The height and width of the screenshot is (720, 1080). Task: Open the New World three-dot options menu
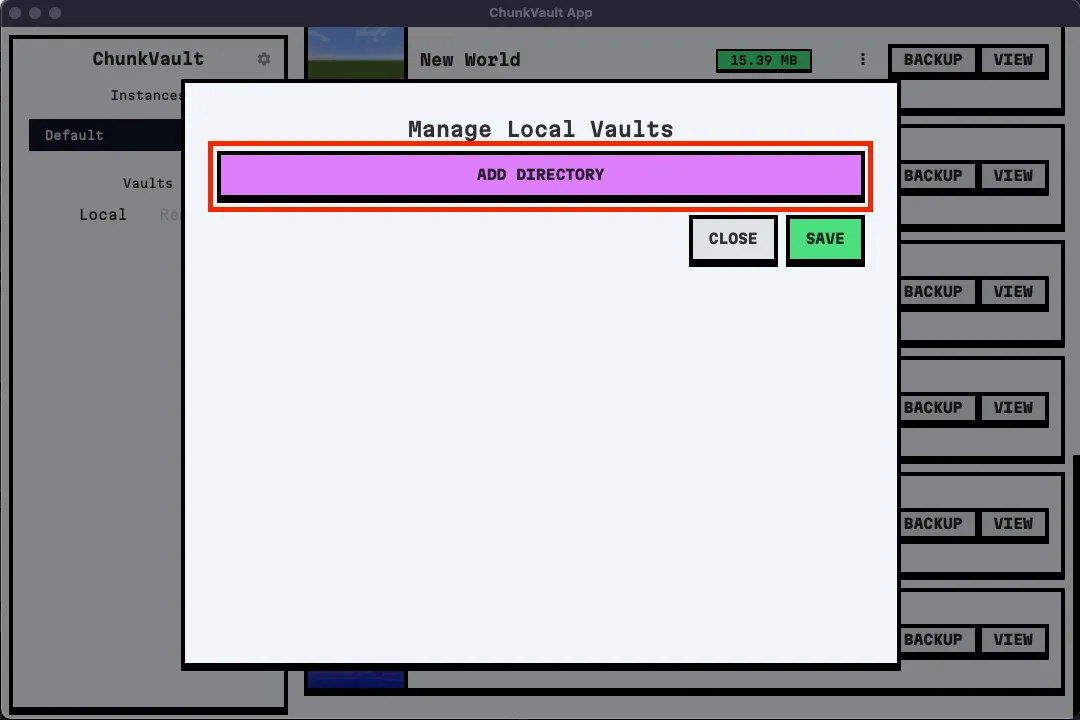[863, 59]
